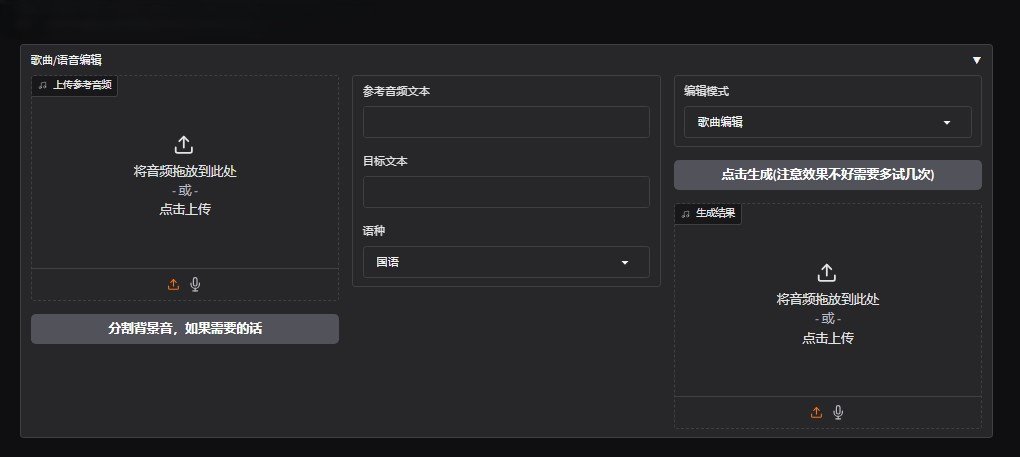1020x457 pixels.
Task: Click 将音频拖放到此处 text in 生成结果 box
Action: (x=827, y=299)
